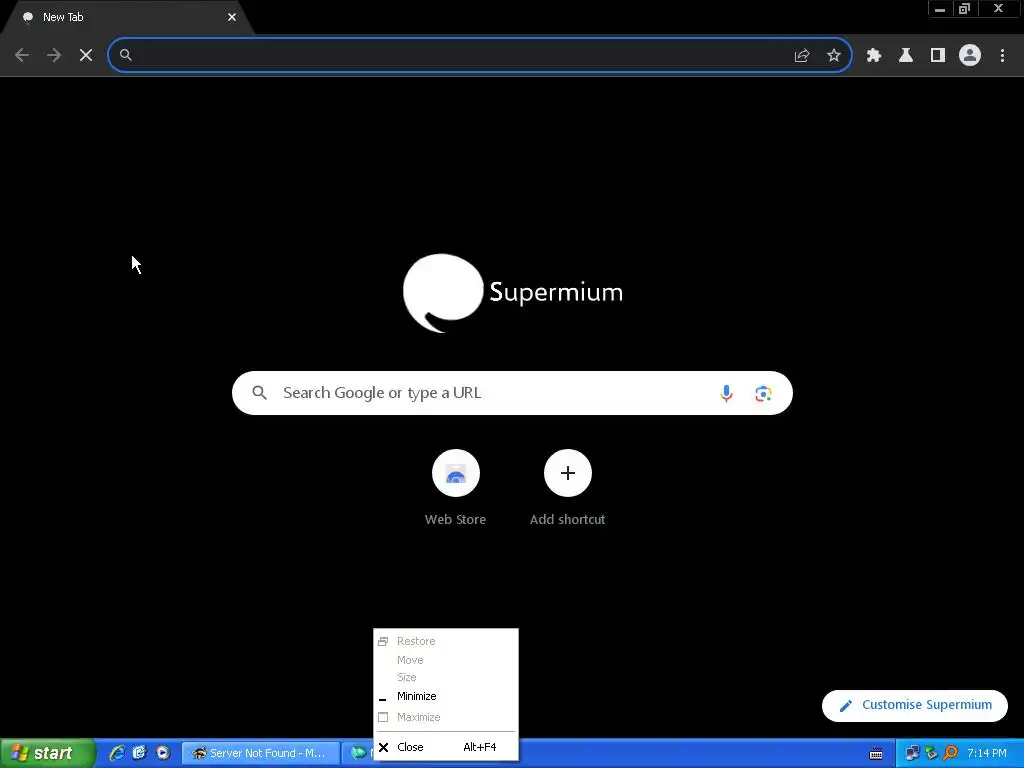Choose Move in the context menu

(x=446, y=660)
